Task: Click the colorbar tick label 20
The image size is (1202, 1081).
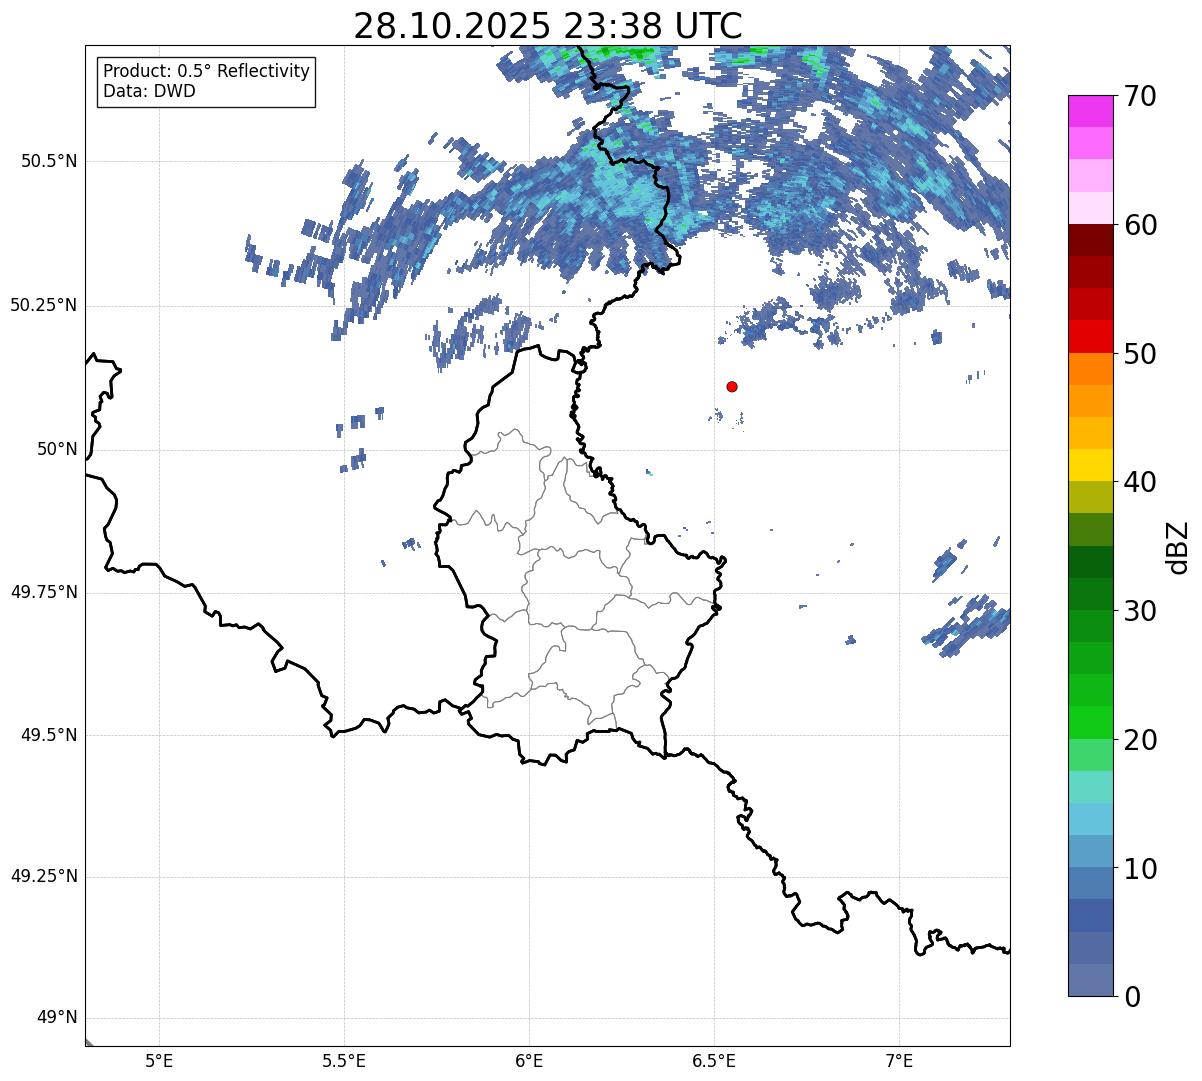Action: click(1139, 740)
